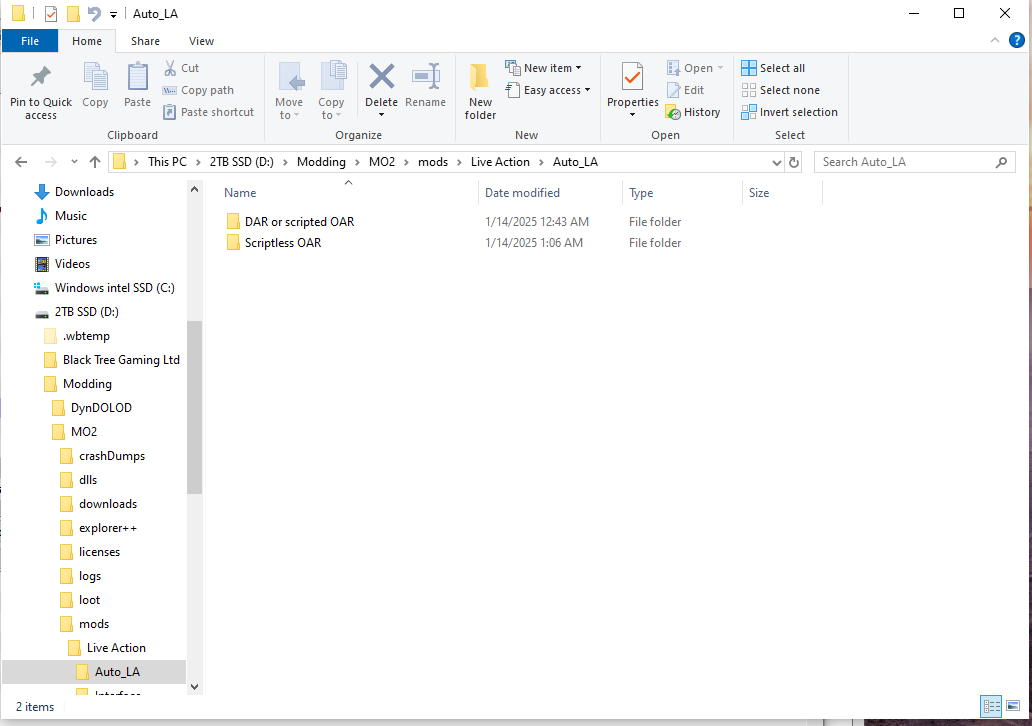
Task: Open the New item dropdown
Action: click(x=544, y=68)
